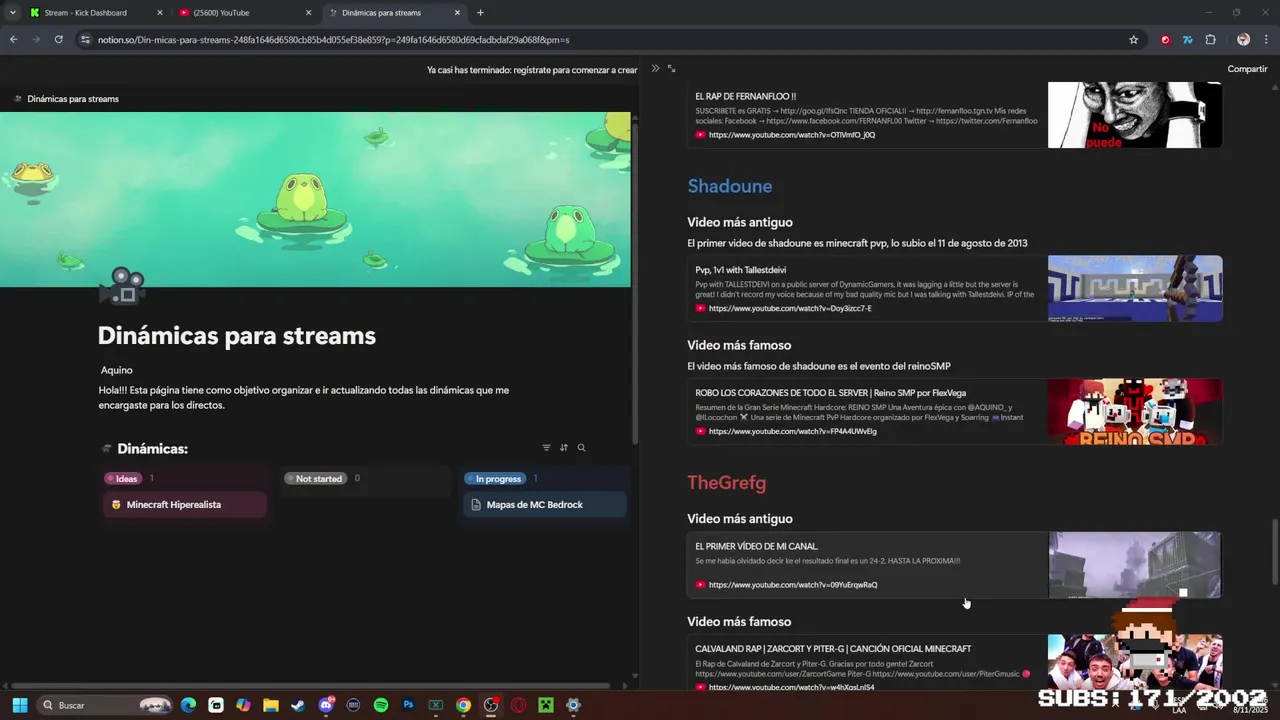
Task: Close the YouTube tab
Action: (x=308, y=13)
